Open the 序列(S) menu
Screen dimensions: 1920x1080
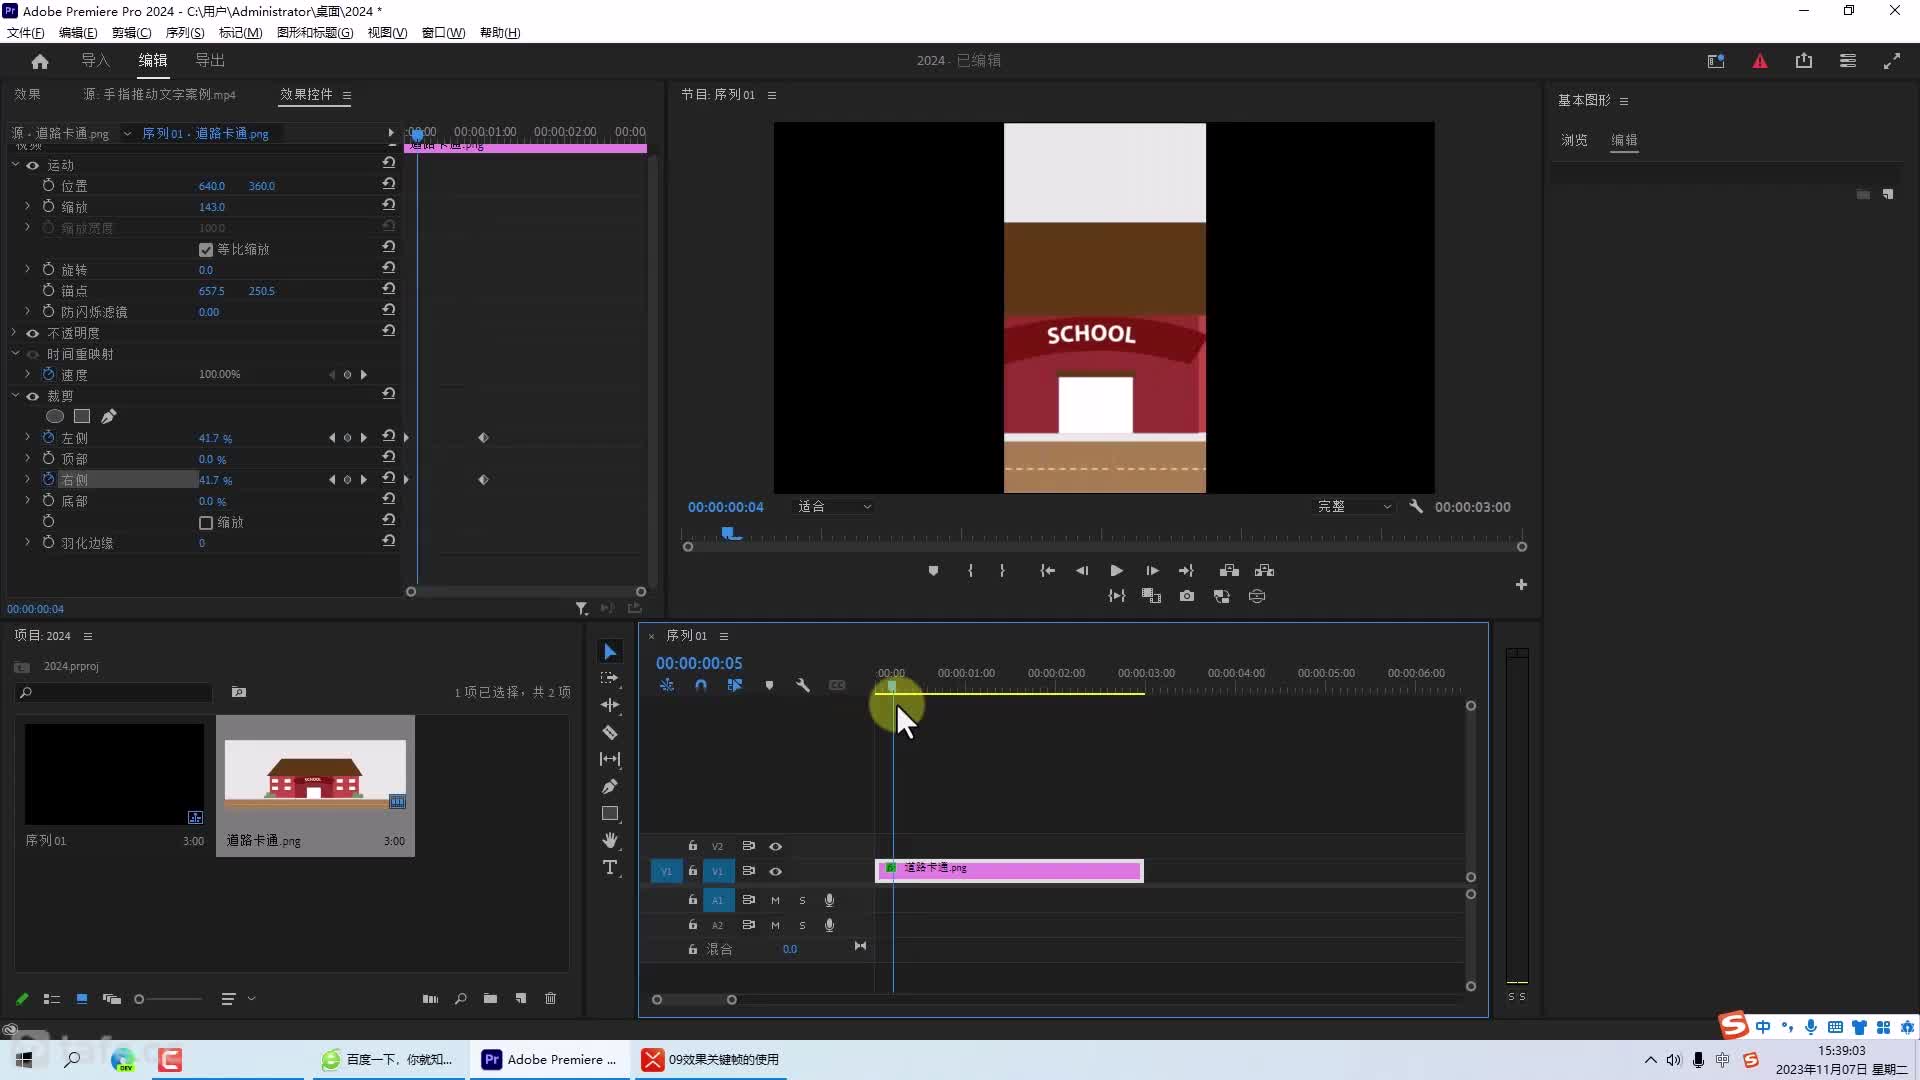pyautogui.click(x=185, y=32)
